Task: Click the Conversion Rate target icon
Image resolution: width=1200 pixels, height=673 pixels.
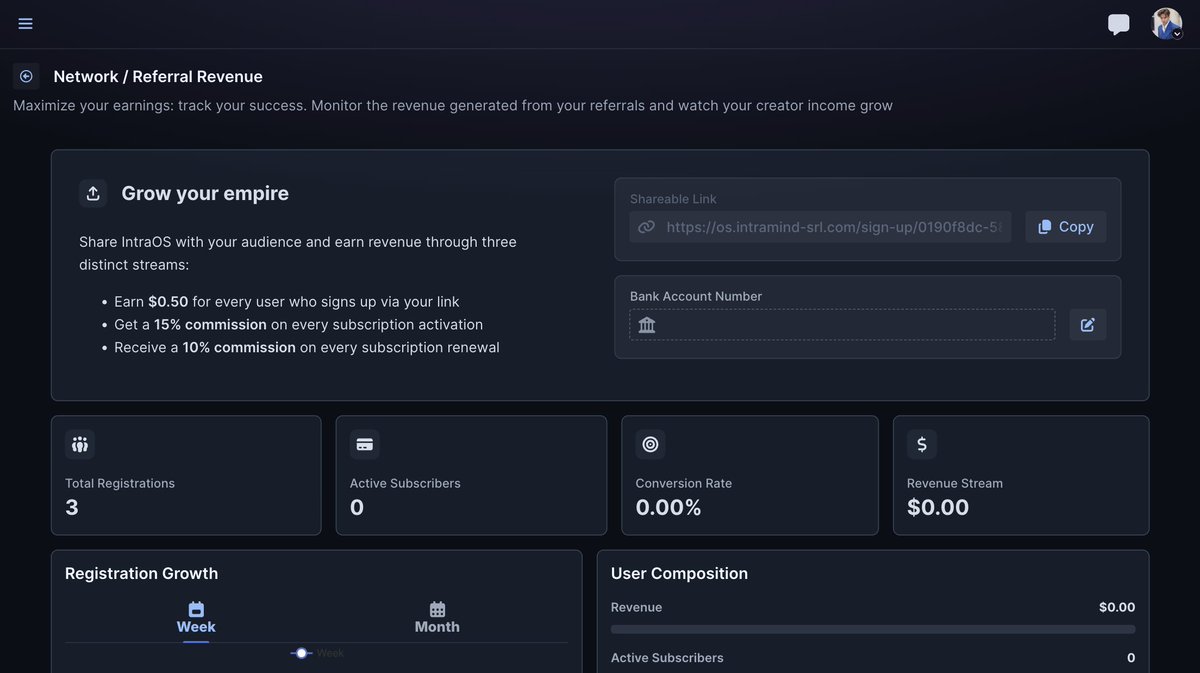Action: (x=651, y=444)
